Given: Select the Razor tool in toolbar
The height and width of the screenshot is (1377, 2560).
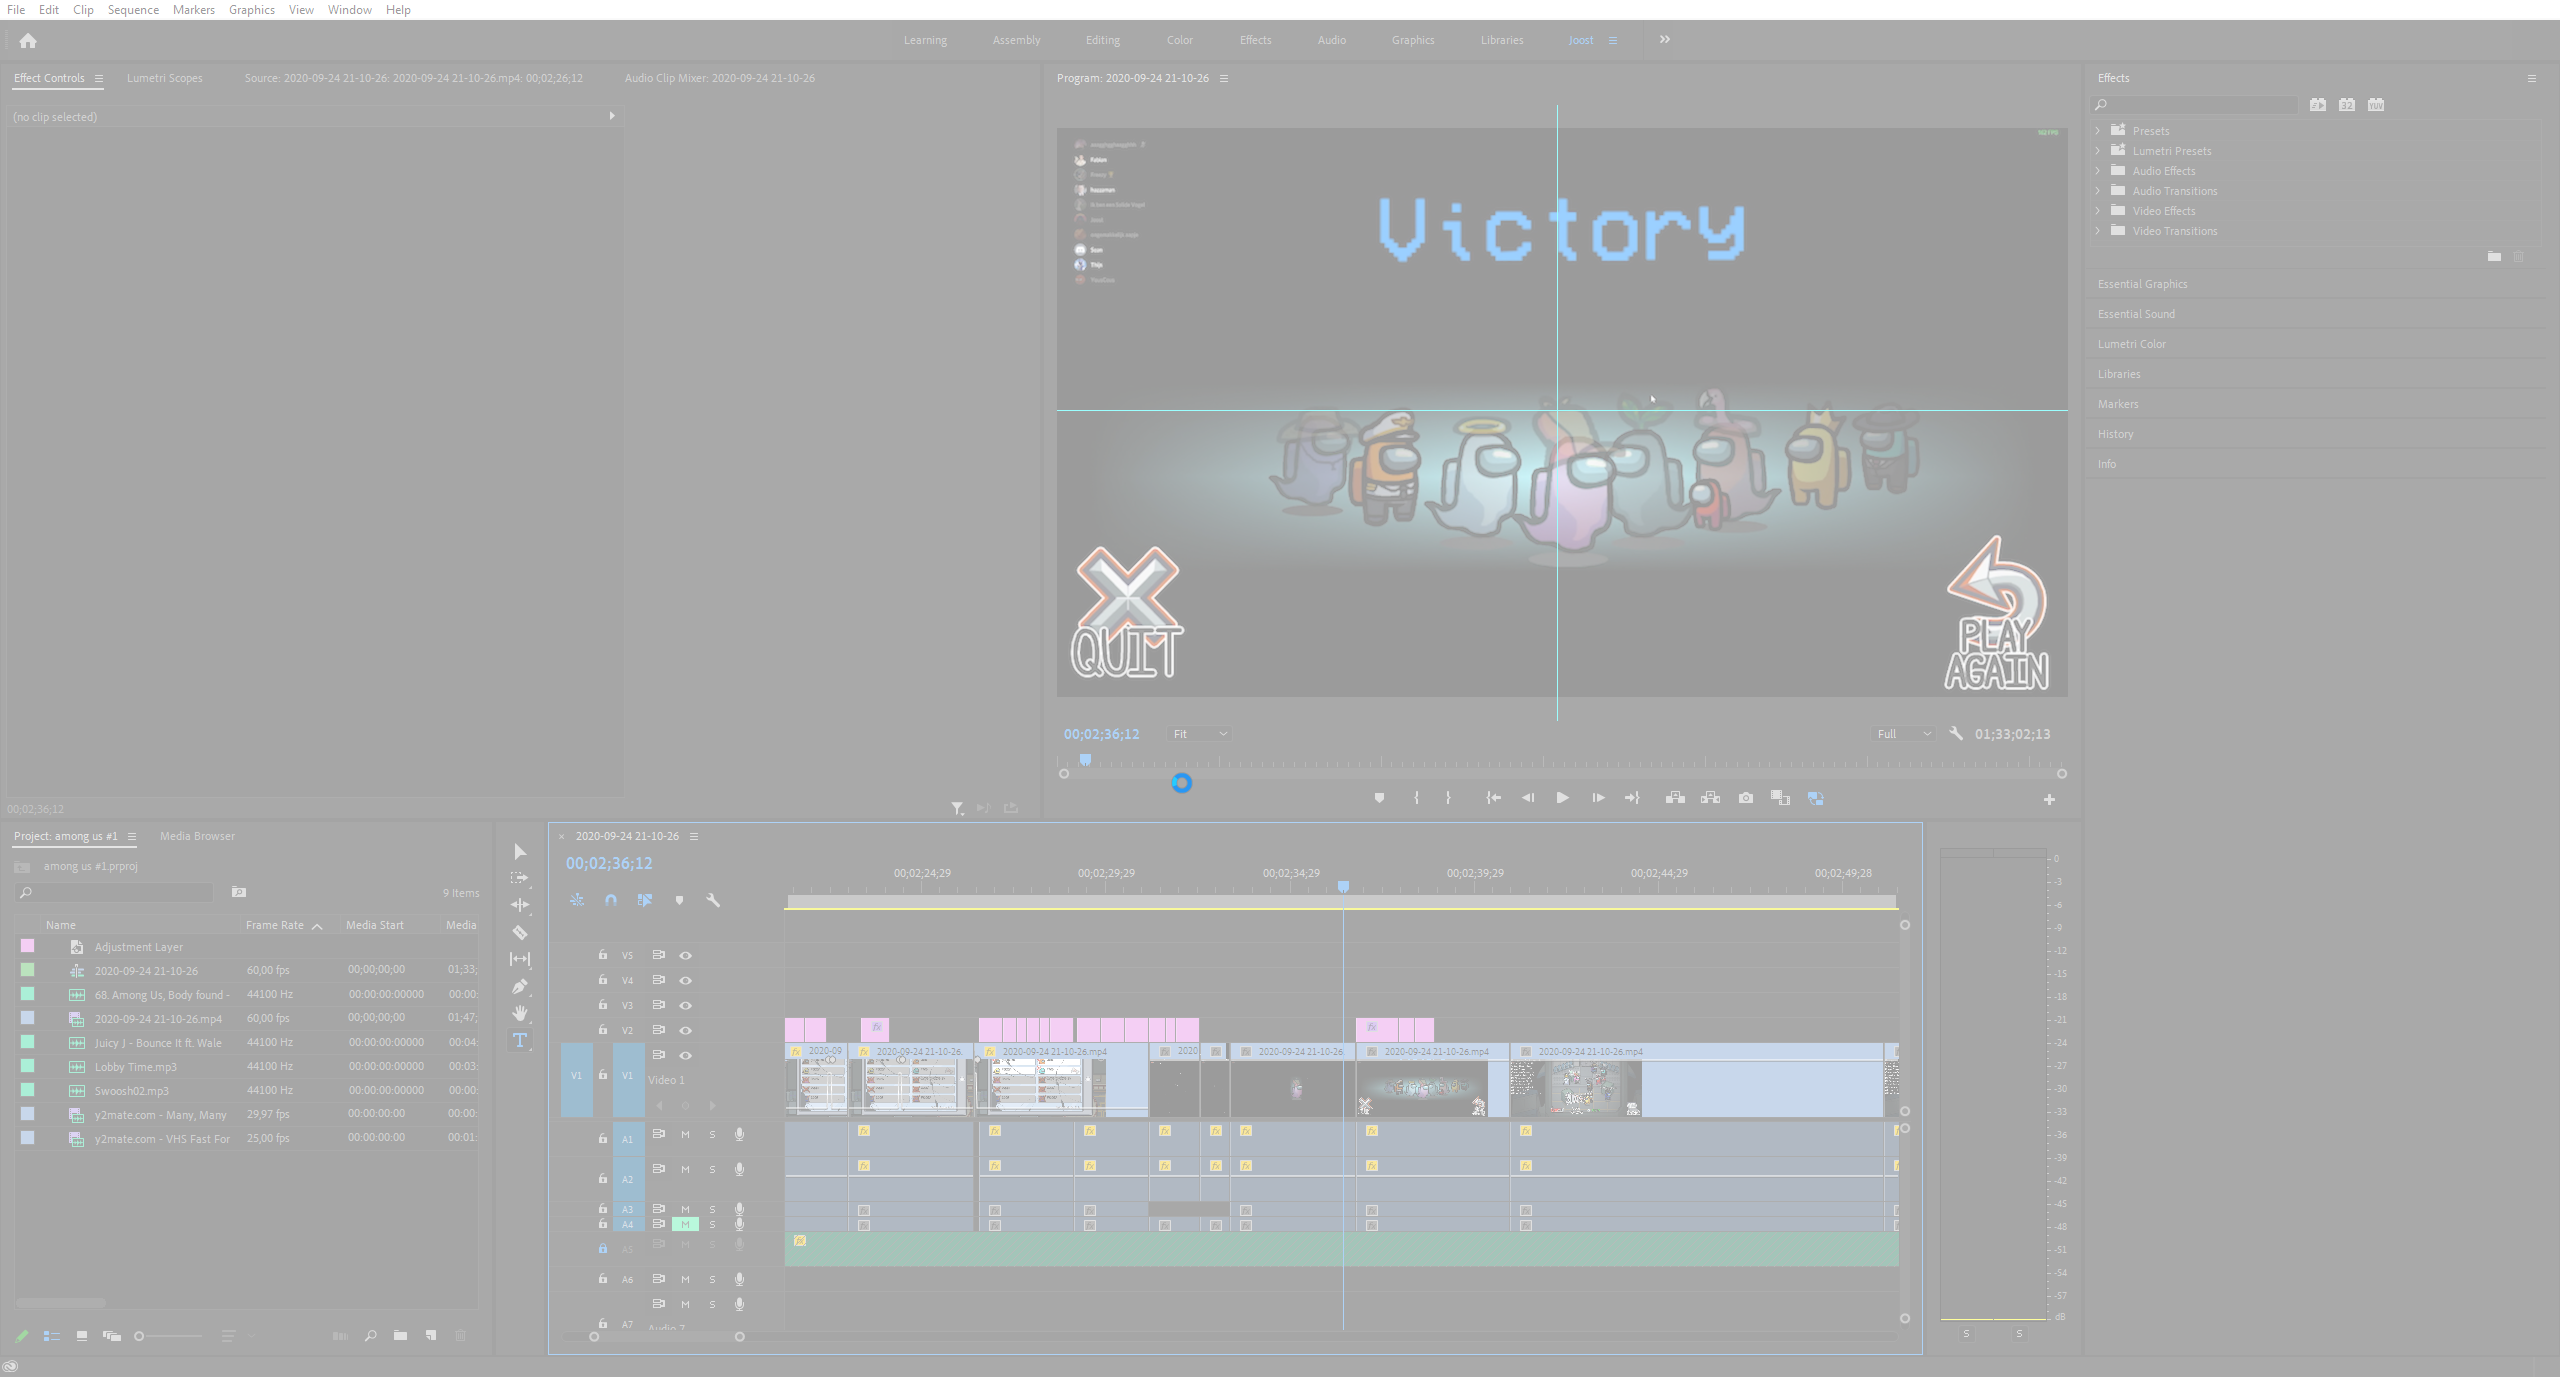Looking at the screenshot, I should 520,932.
